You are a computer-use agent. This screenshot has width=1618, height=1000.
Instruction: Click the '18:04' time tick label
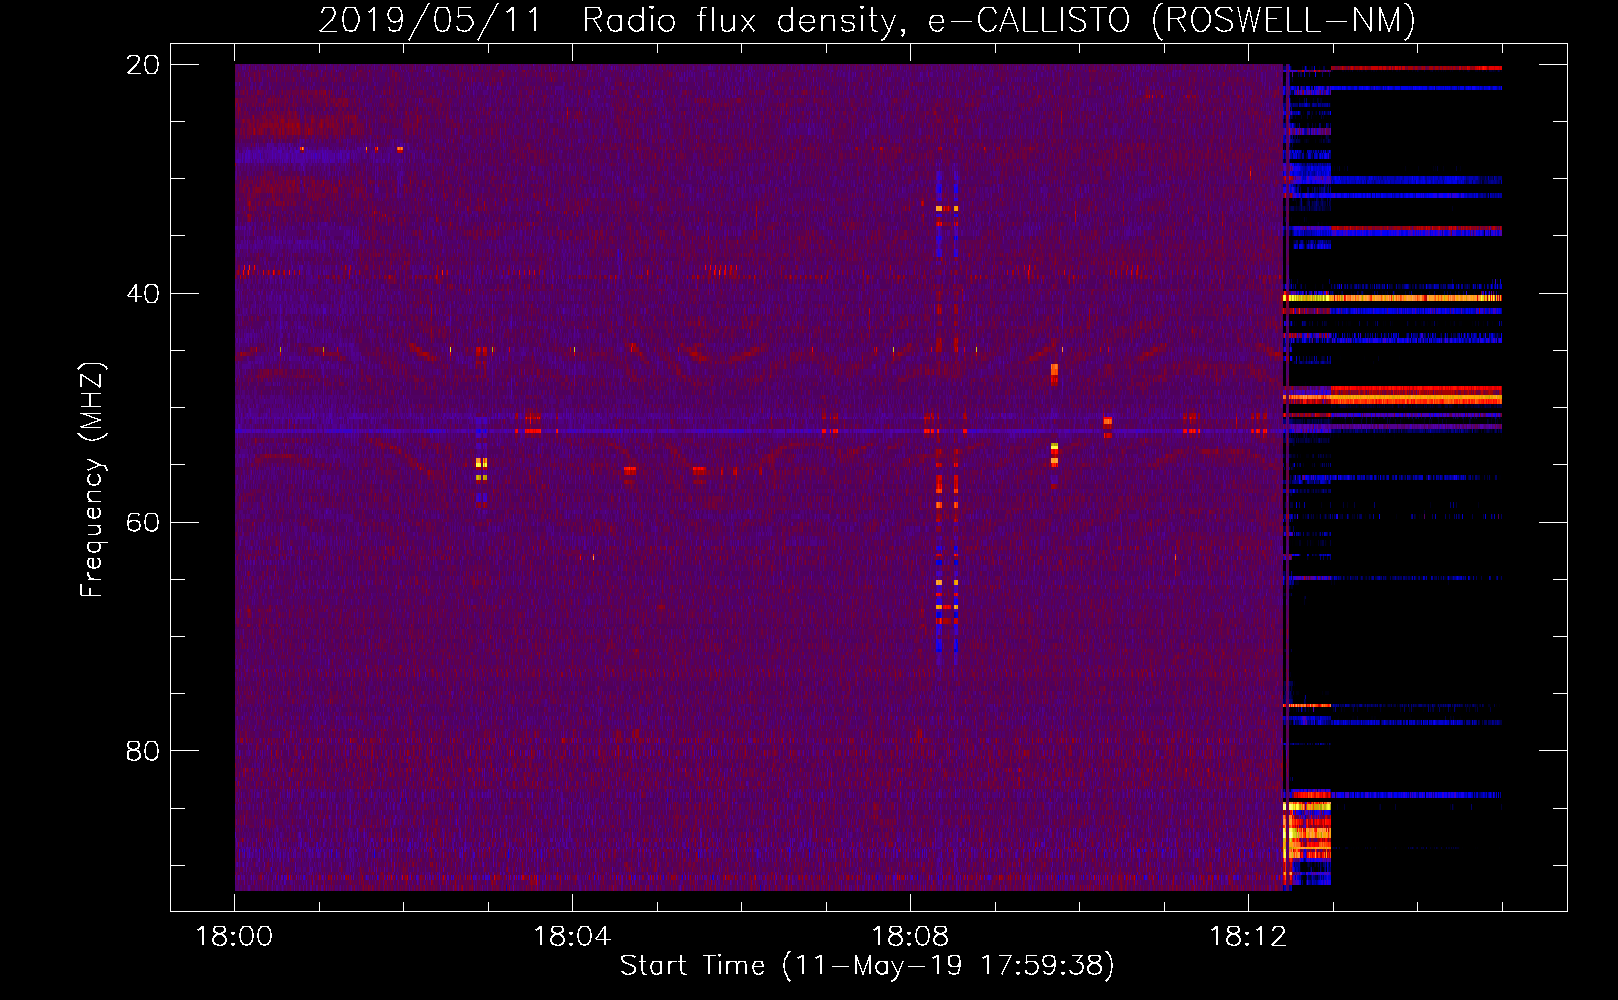[572, 937]
